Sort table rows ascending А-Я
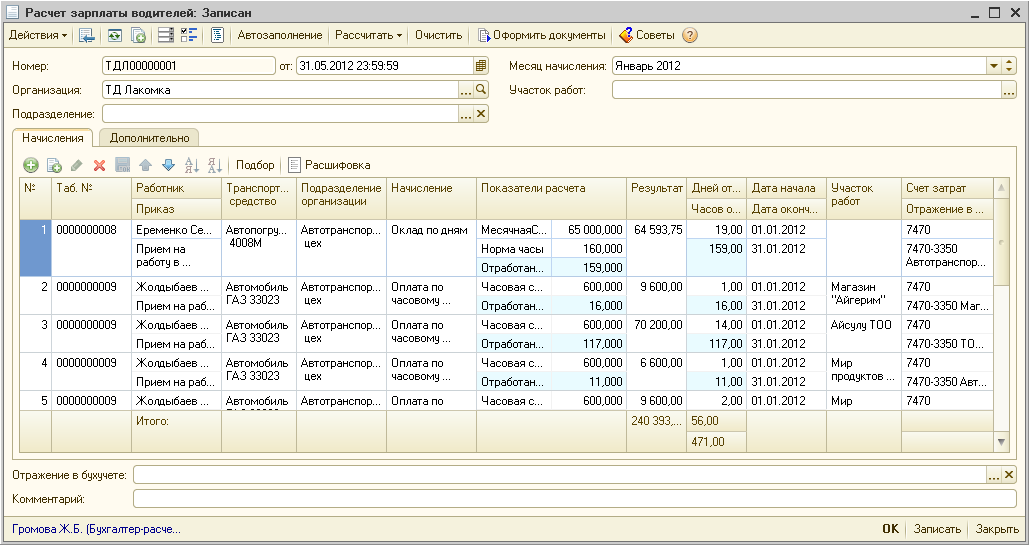 [192, 165]
